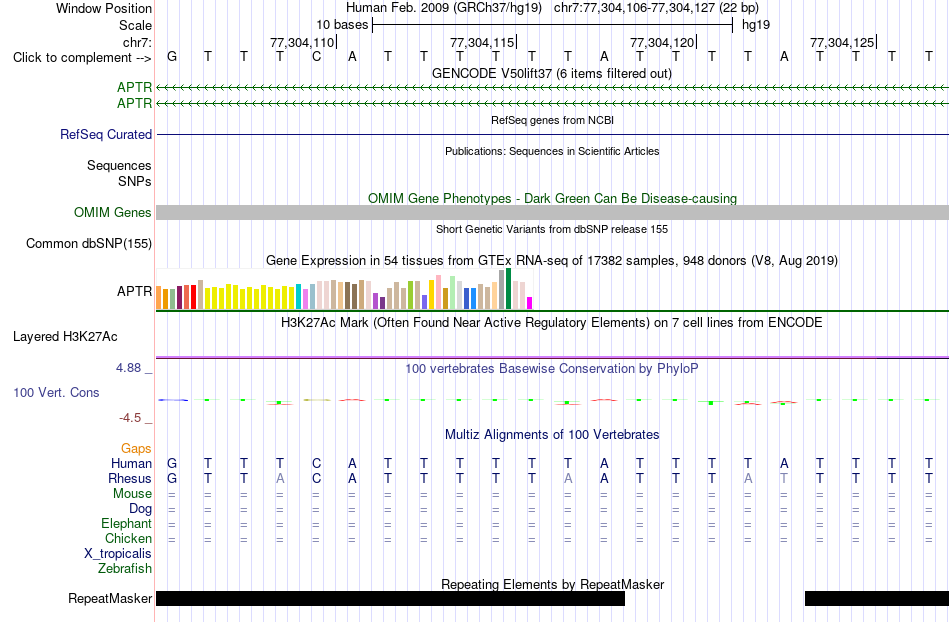Click the APTR label beside the GTEx bars
The width and height of the screenshot is (950, 622).
(134, 291)
